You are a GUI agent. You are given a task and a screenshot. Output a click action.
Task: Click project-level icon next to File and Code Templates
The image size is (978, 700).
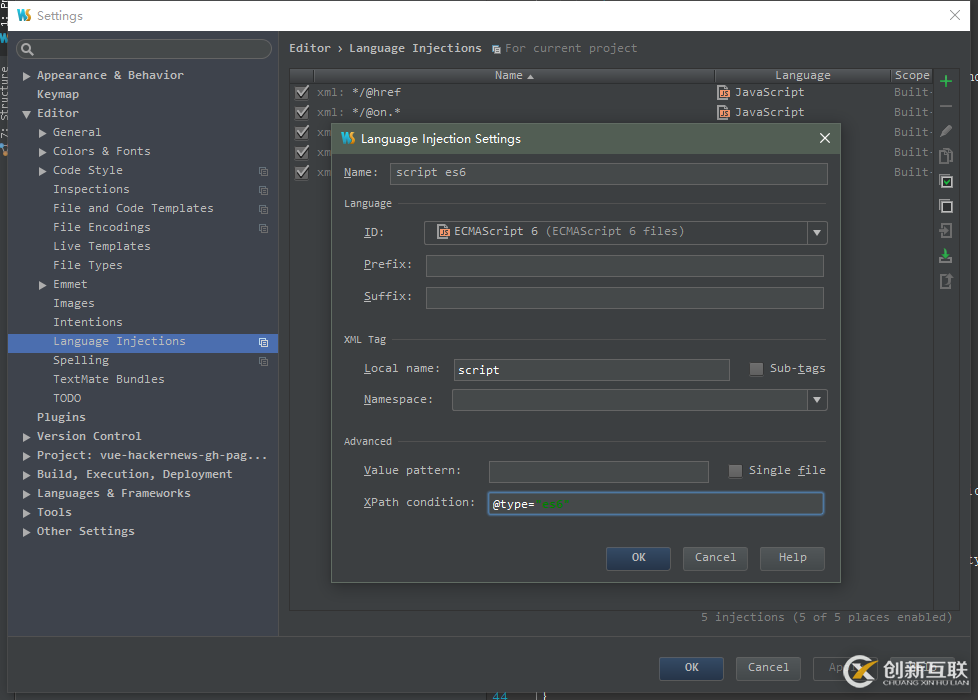click(263, 209)
